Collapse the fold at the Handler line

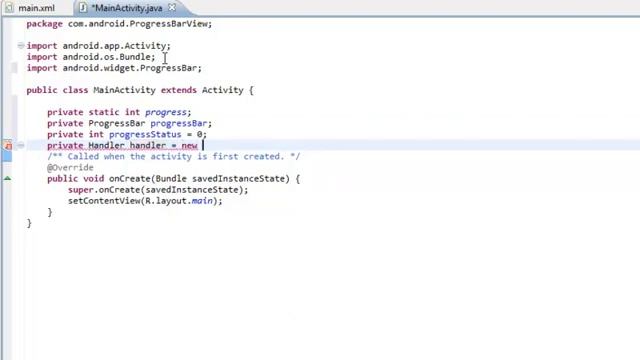point(21,145)
